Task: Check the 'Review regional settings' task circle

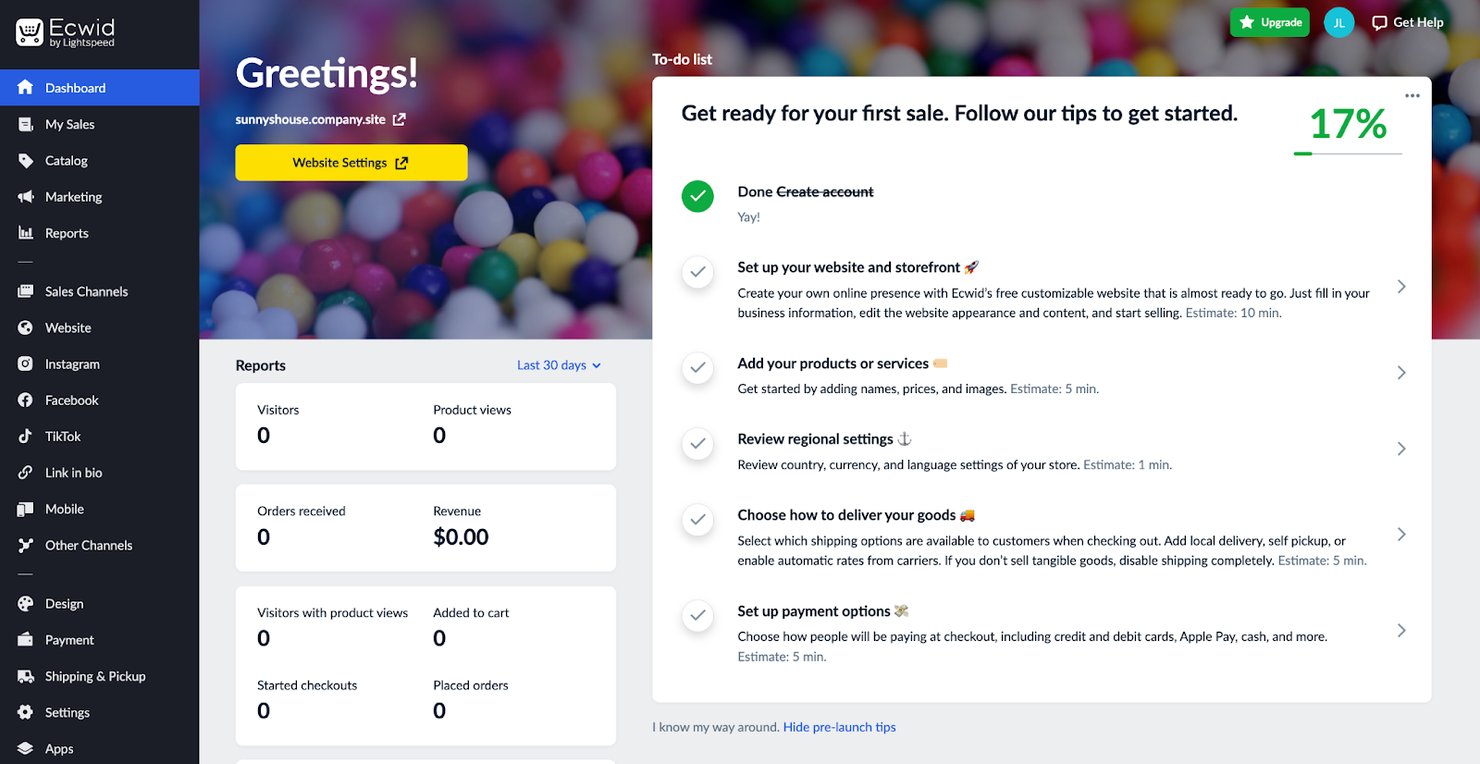Action: 697,444
